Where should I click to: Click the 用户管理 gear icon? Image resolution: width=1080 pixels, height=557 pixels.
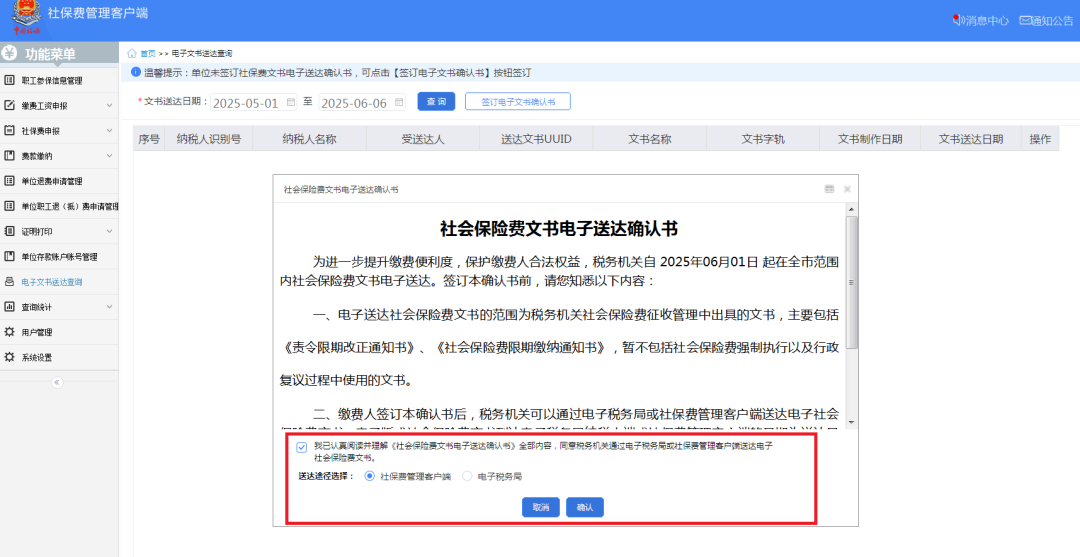tap(10, 332)
